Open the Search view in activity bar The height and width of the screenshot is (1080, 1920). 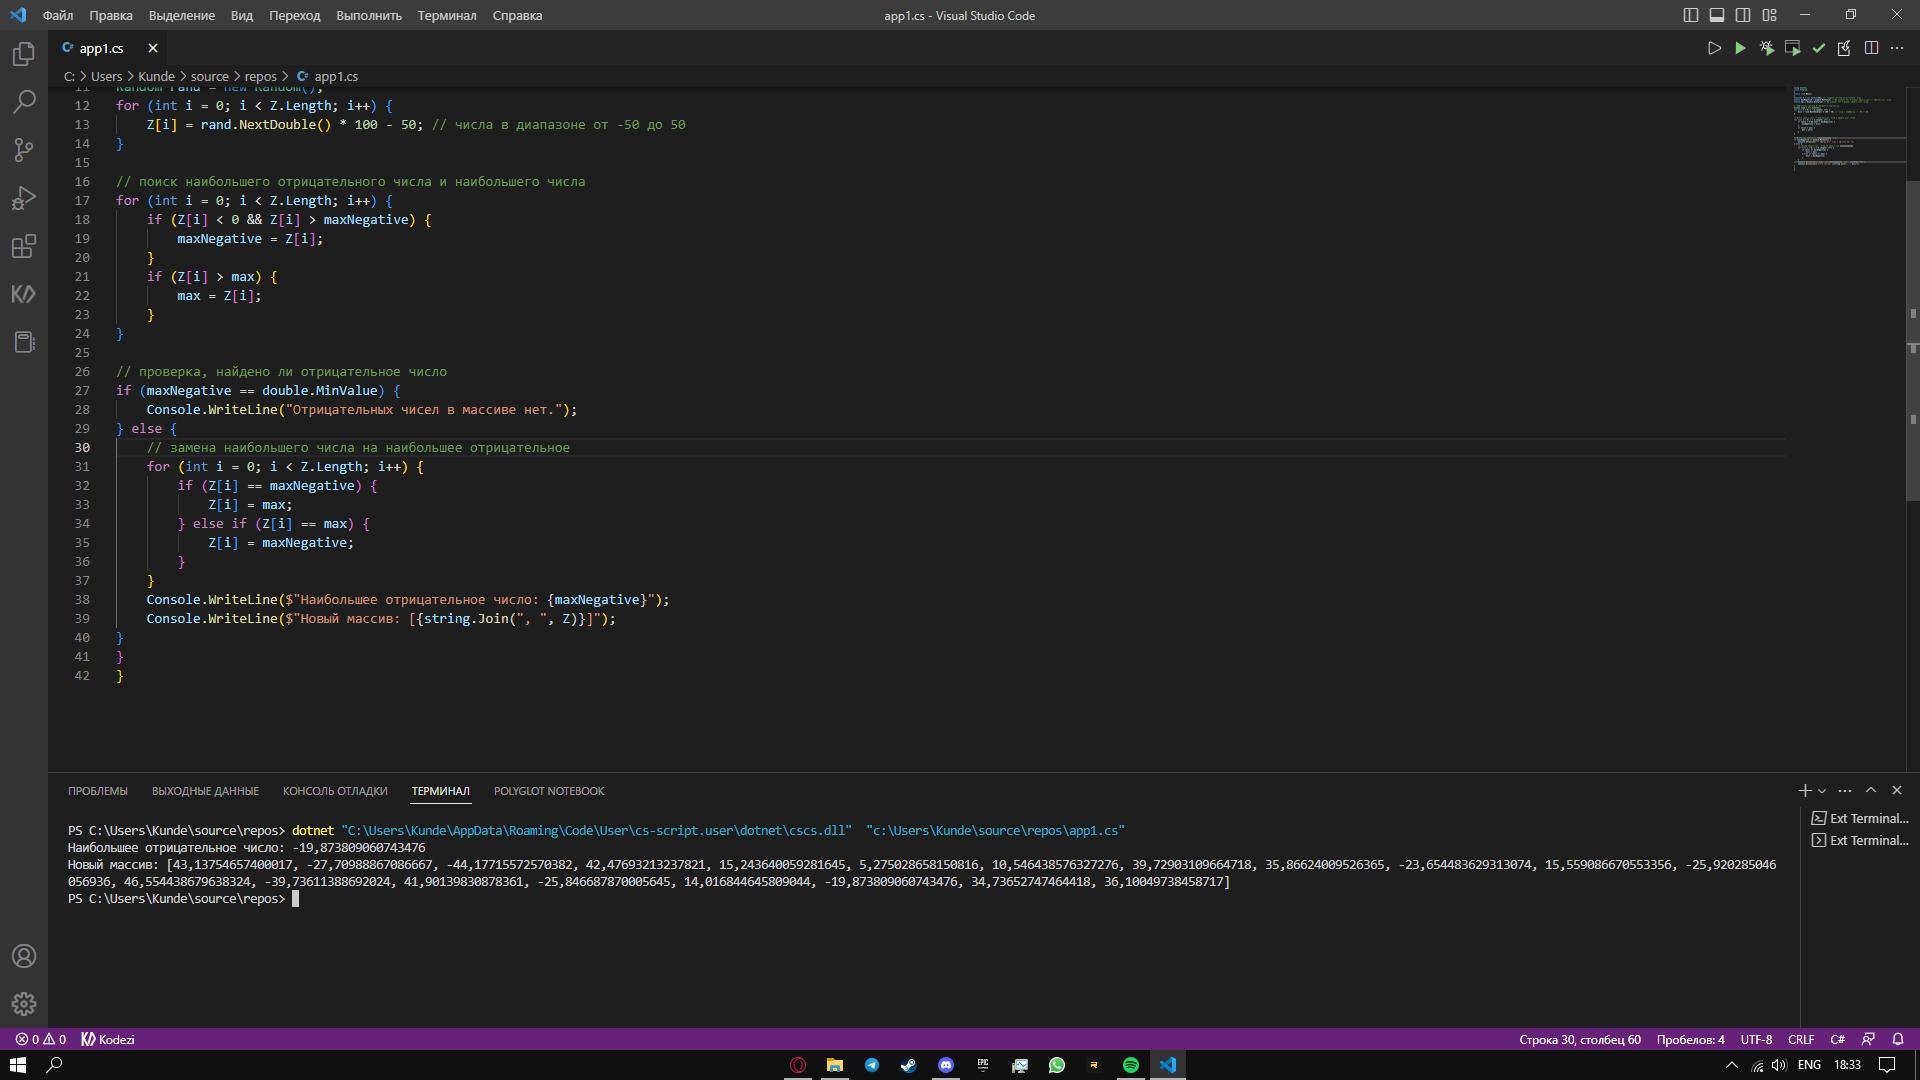(x=24, y=102)
